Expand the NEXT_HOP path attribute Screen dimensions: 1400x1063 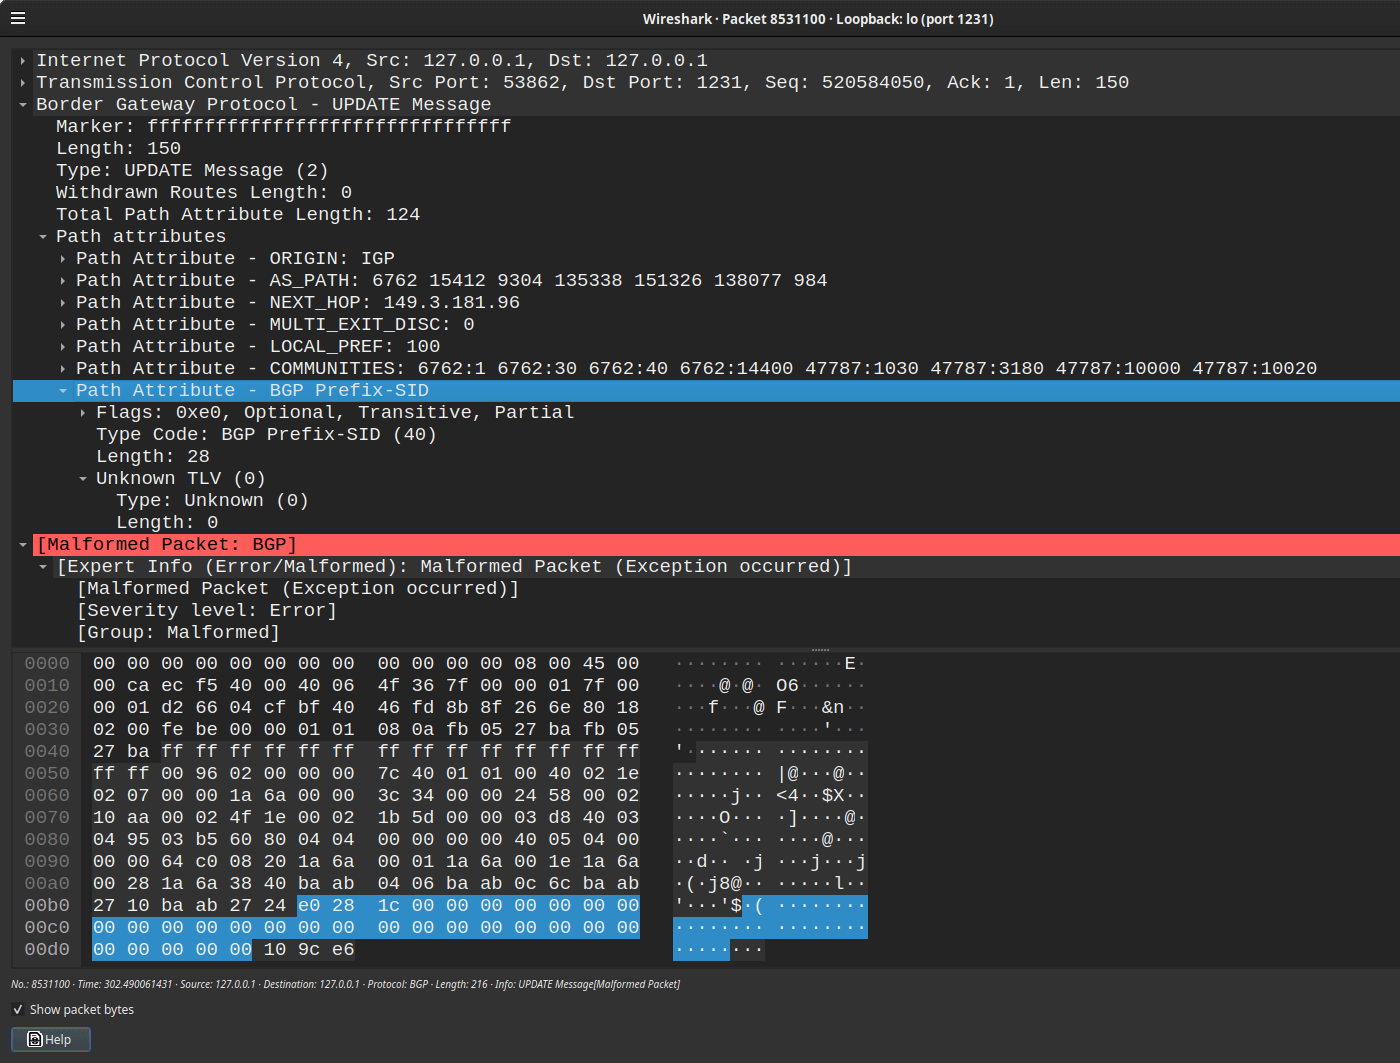tap(63, 303)
